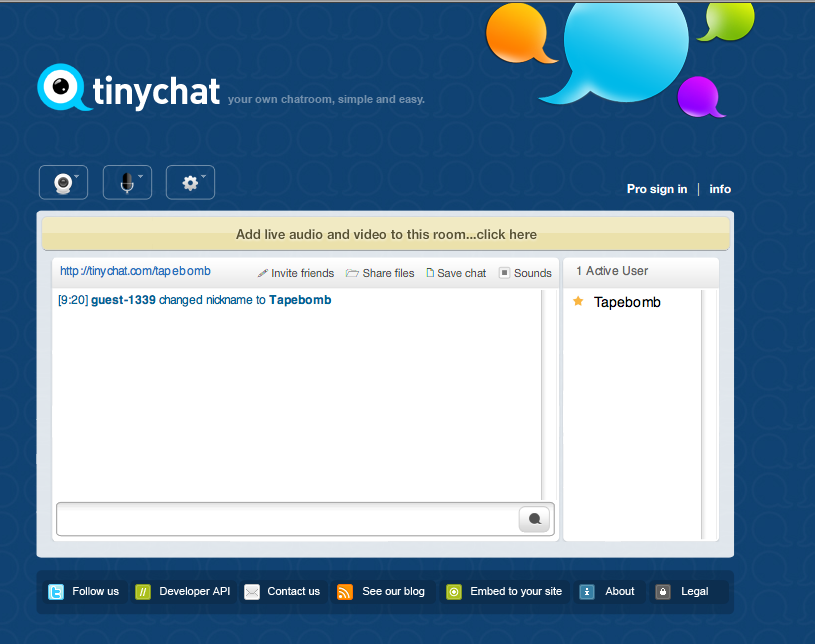The height and width of the screenshot is (644, 815).
Task: Open the info link
Action: [x=720, y=189]
